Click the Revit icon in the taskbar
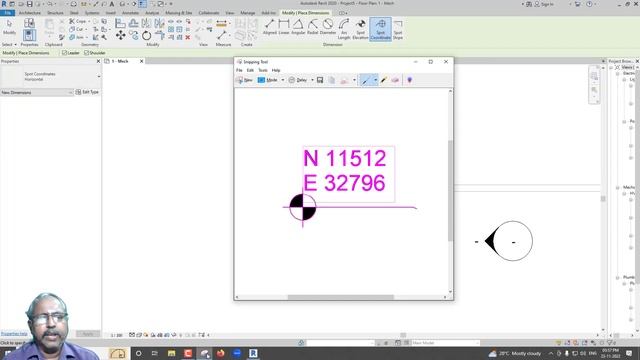640x360 pixels. click(253, 353)
